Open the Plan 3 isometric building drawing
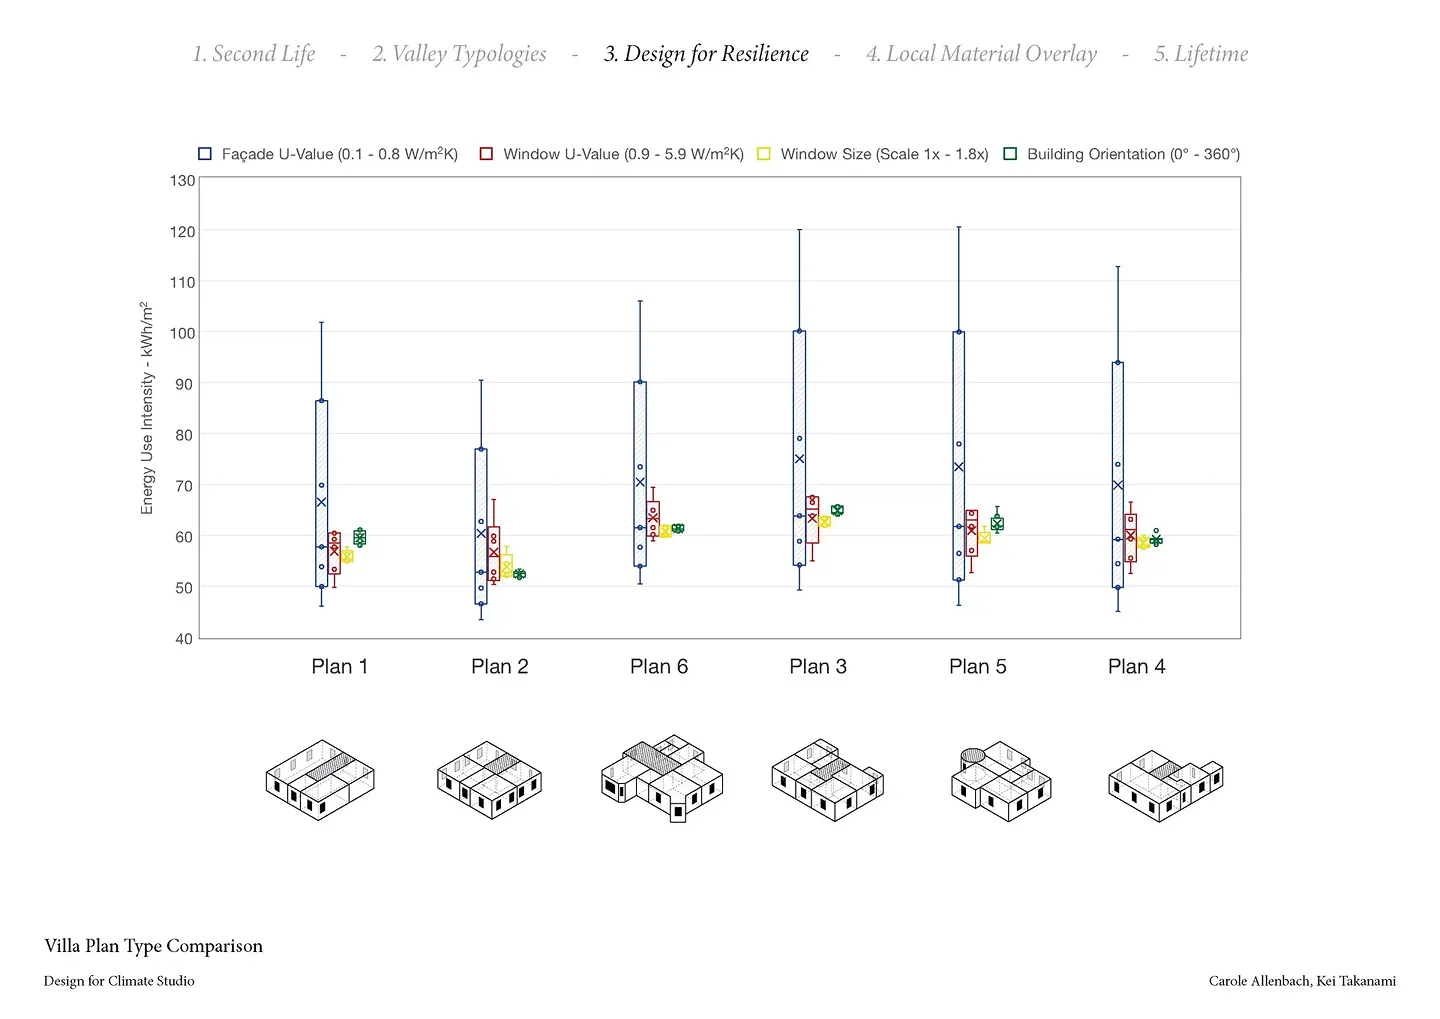 827,780
